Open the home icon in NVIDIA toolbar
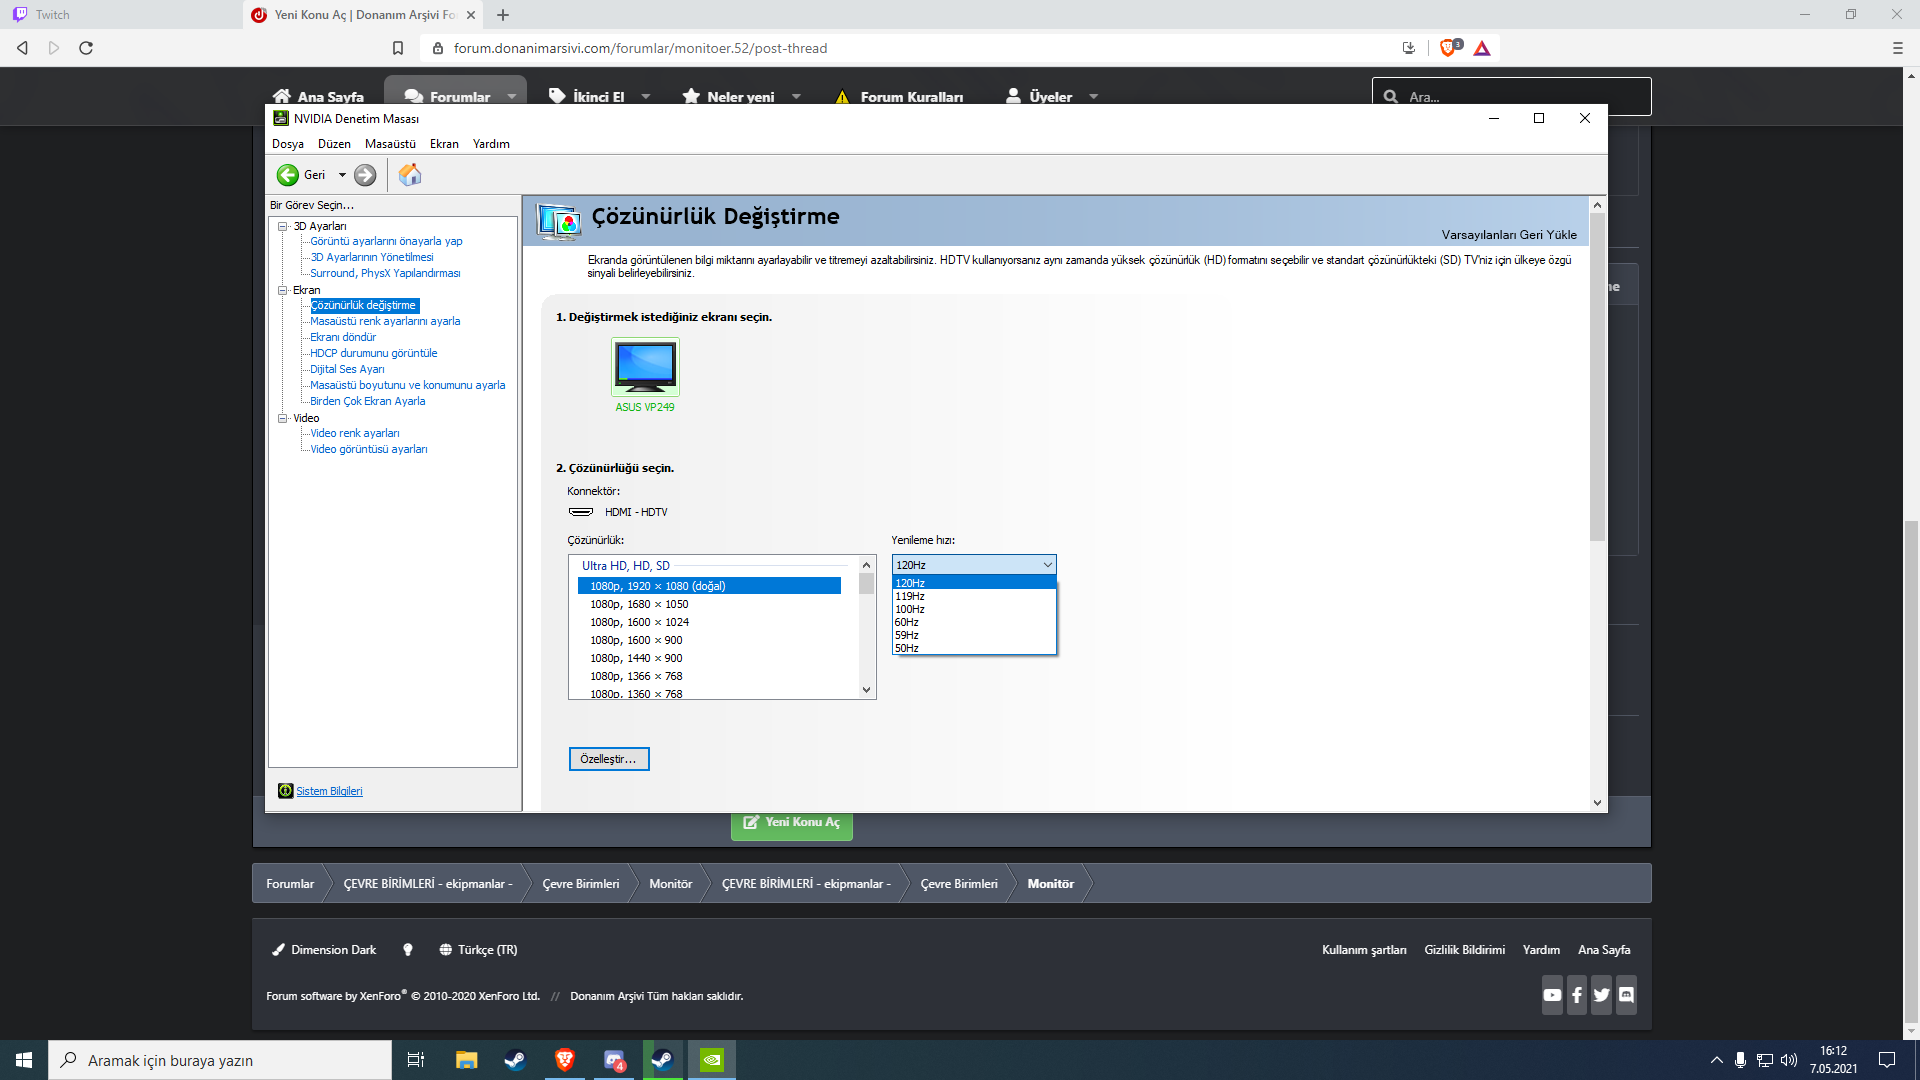Screen dimensions: 1920x1080 pos(410,175)
